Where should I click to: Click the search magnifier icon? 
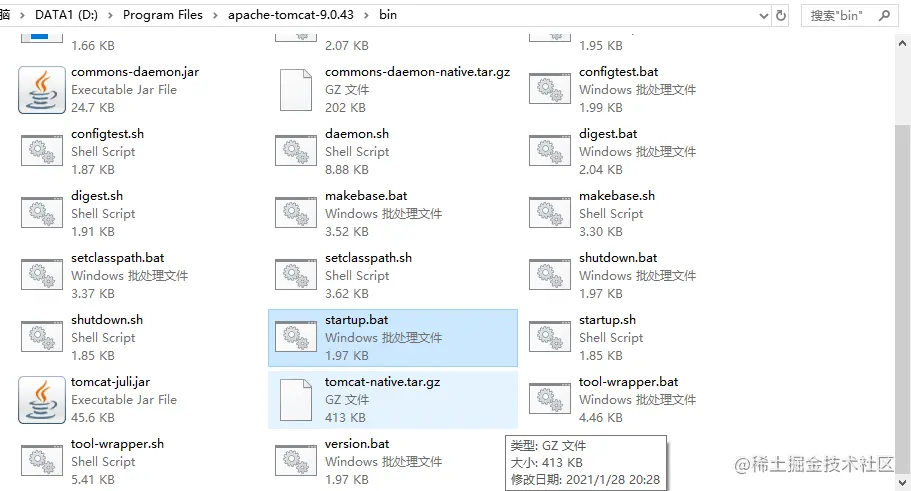(884, 16)
